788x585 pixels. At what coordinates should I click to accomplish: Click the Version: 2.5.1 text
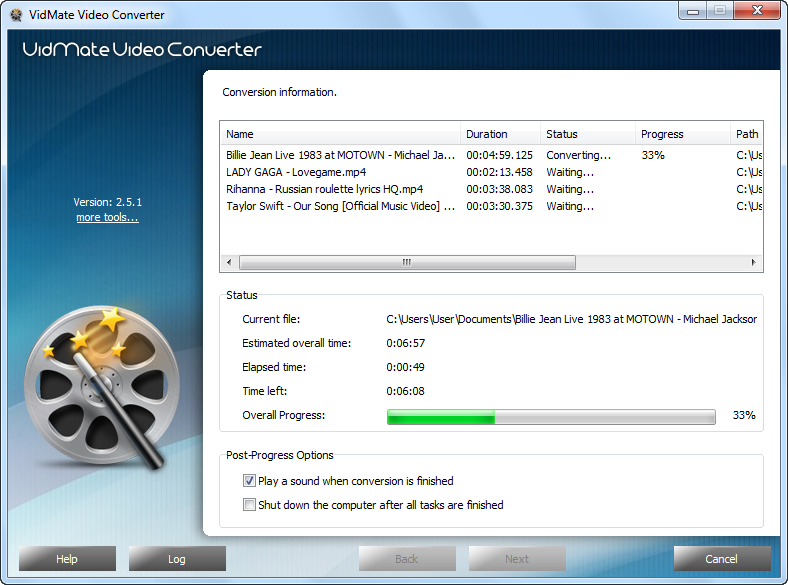[108, 202]
